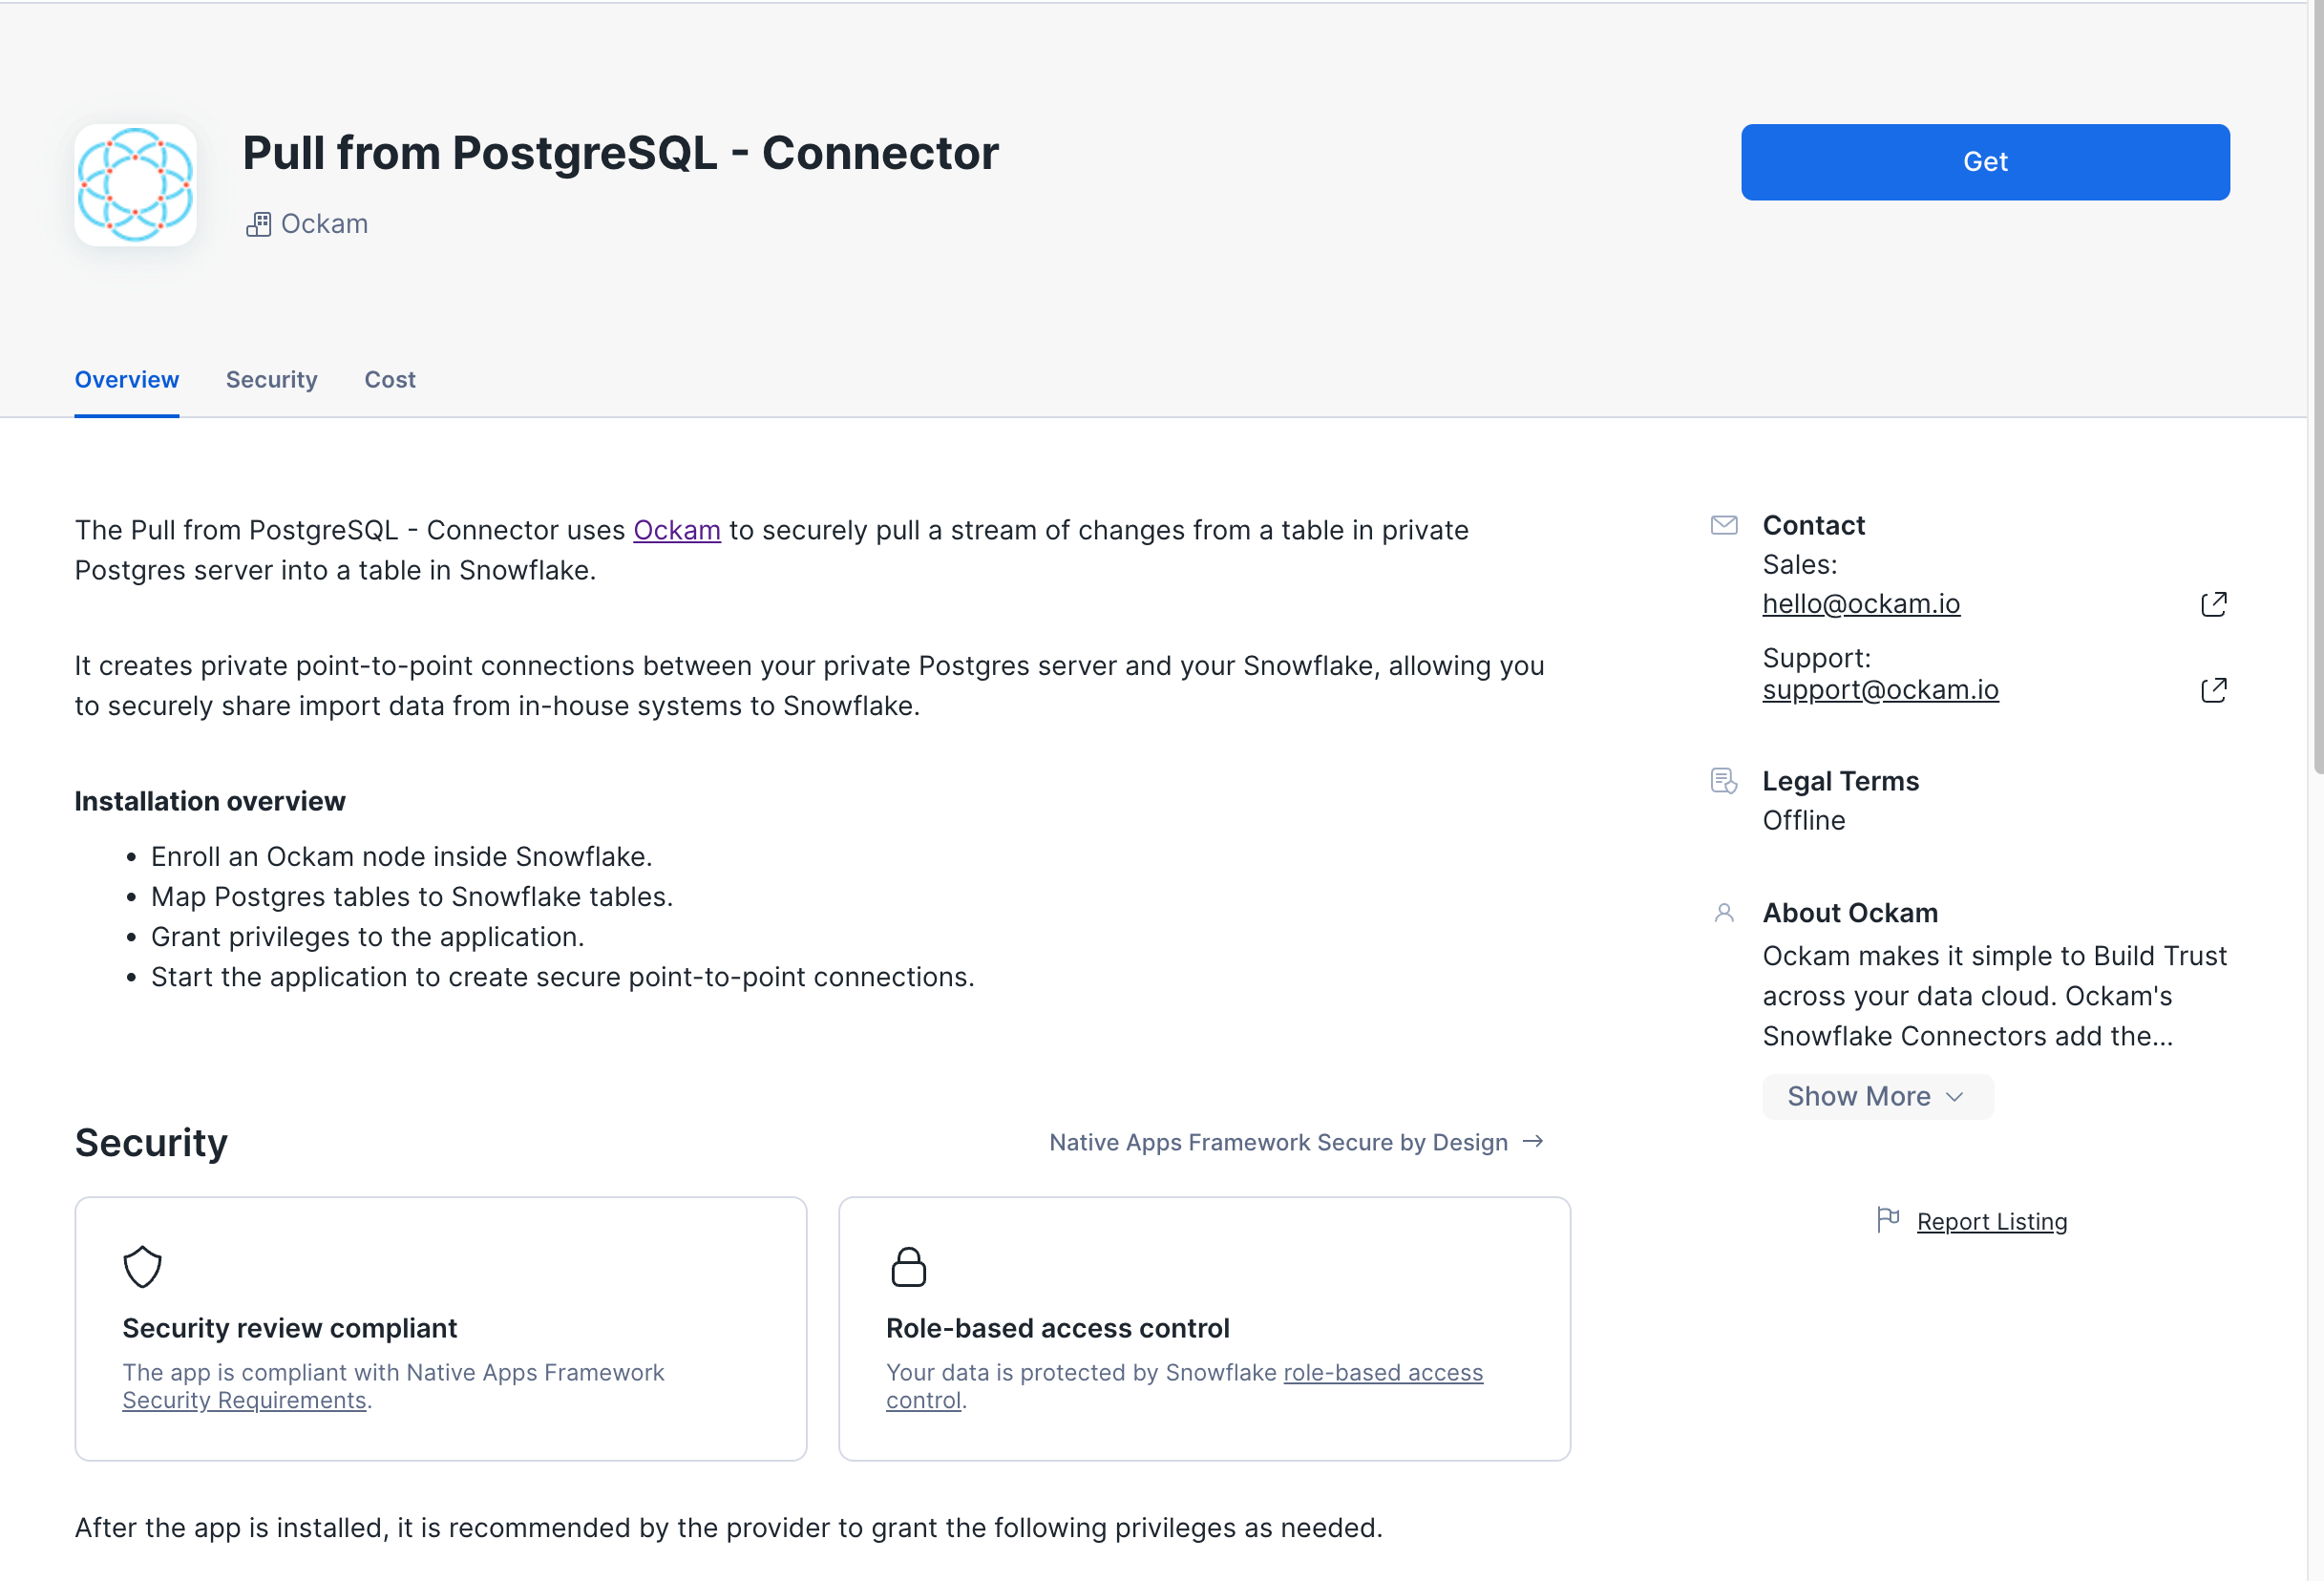Follow the Ockam hyperlink in the description

click(676, 530)
